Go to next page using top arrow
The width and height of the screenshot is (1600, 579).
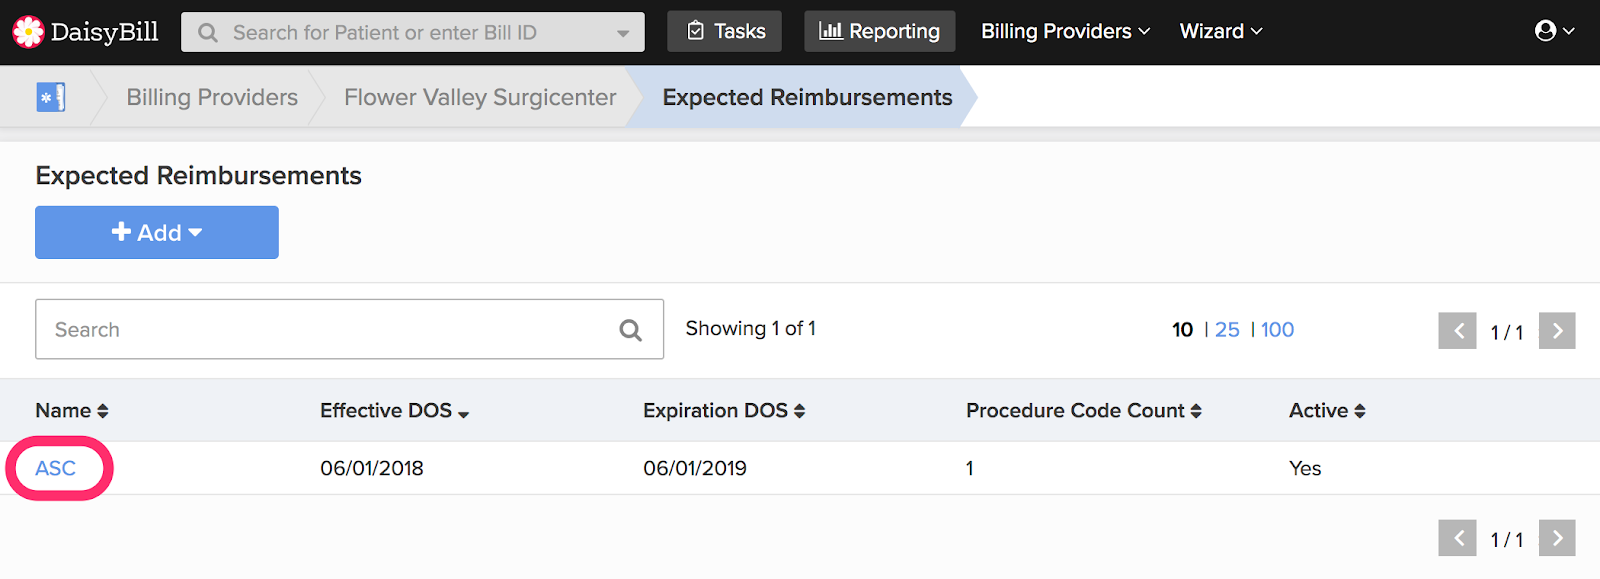coord(1557,331)
